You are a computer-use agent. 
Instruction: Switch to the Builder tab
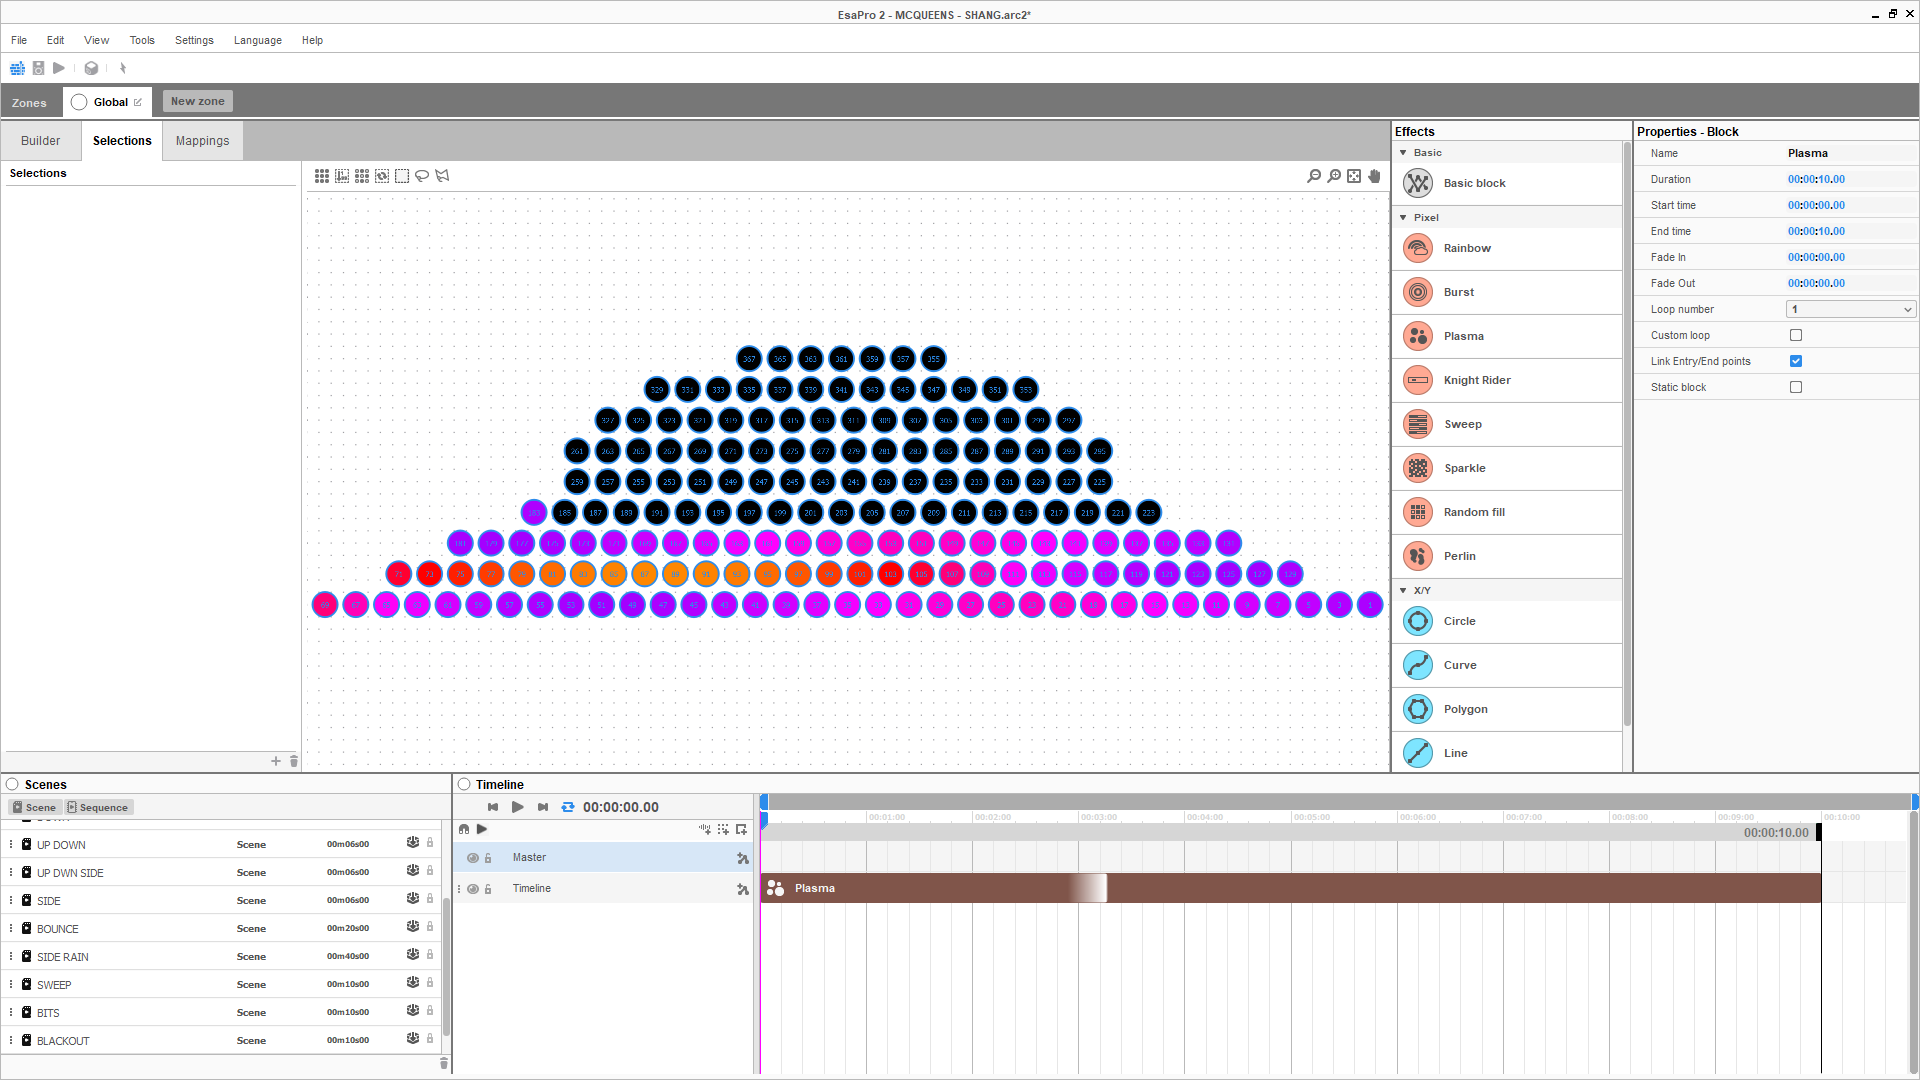(x=41, y=141)
